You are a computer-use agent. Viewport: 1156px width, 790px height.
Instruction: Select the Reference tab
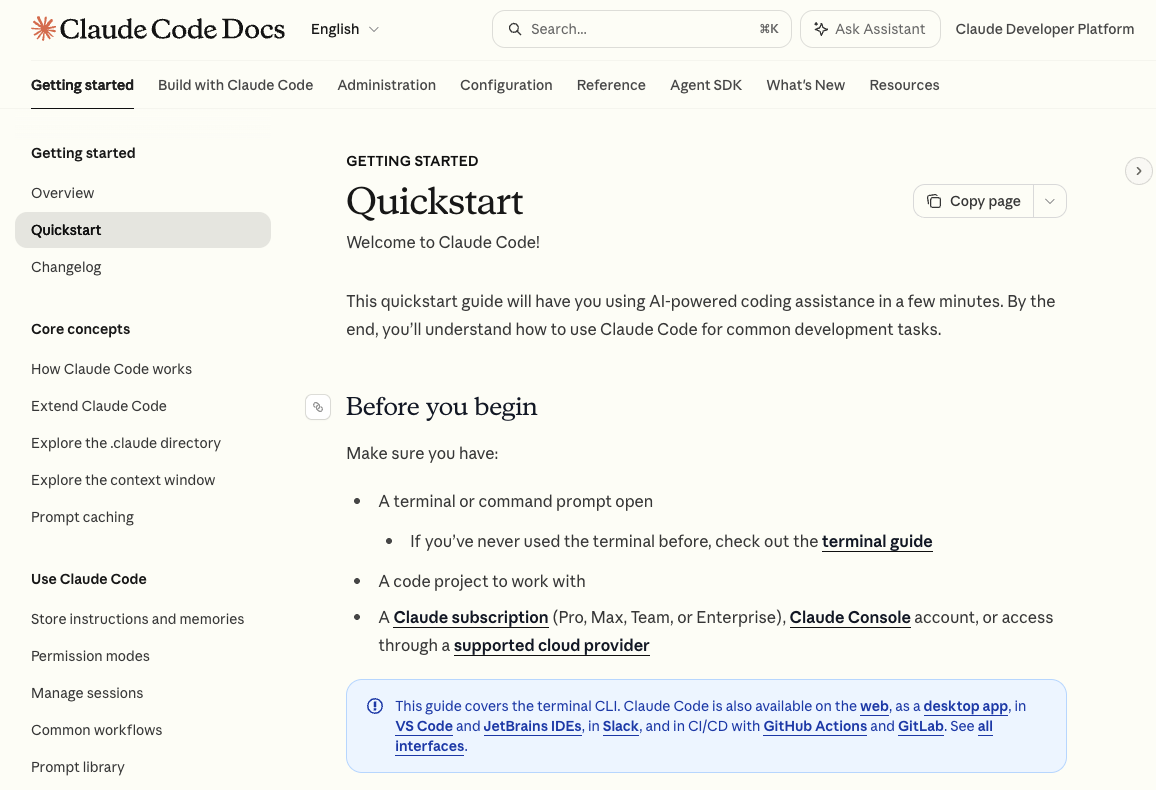[x=611, y=85]
